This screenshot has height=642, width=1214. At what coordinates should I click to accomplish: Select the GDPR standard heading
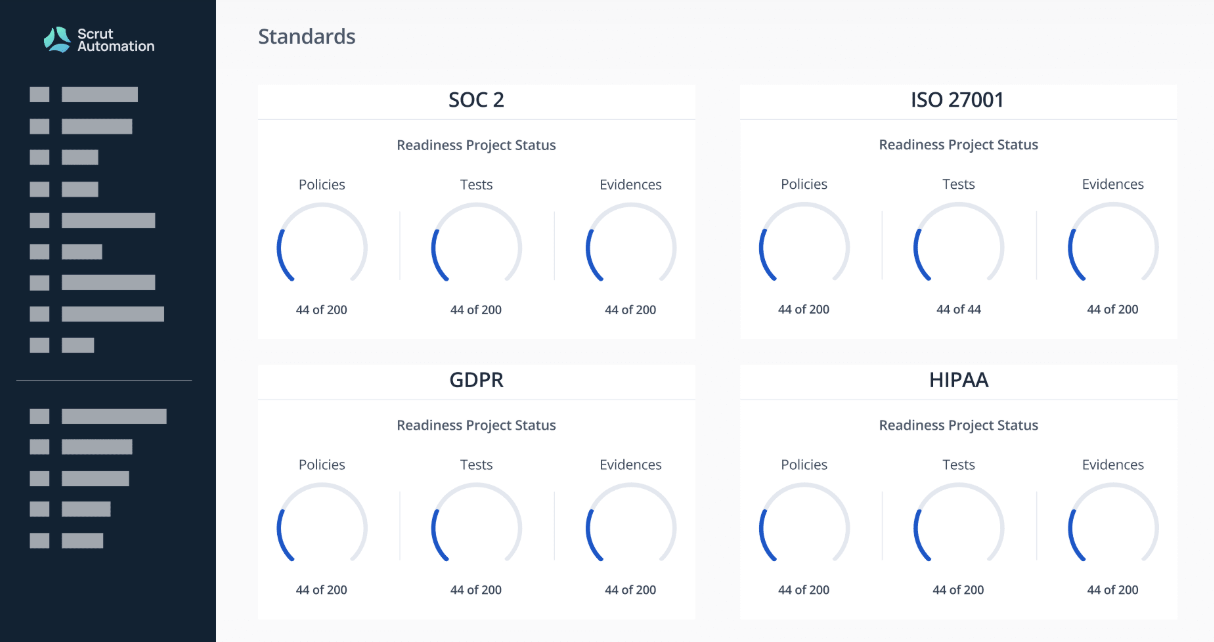(476, 381)
